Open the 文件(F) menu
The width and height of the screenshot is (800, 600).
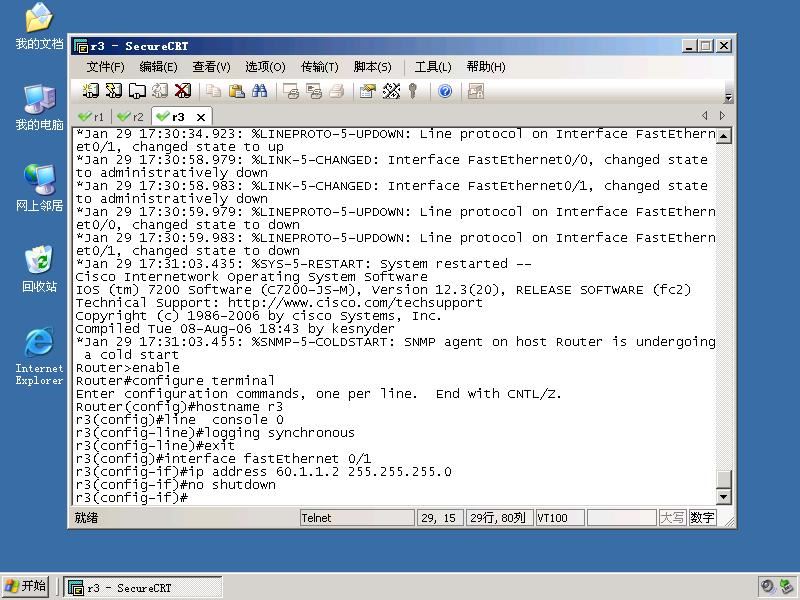coord(105,67)
